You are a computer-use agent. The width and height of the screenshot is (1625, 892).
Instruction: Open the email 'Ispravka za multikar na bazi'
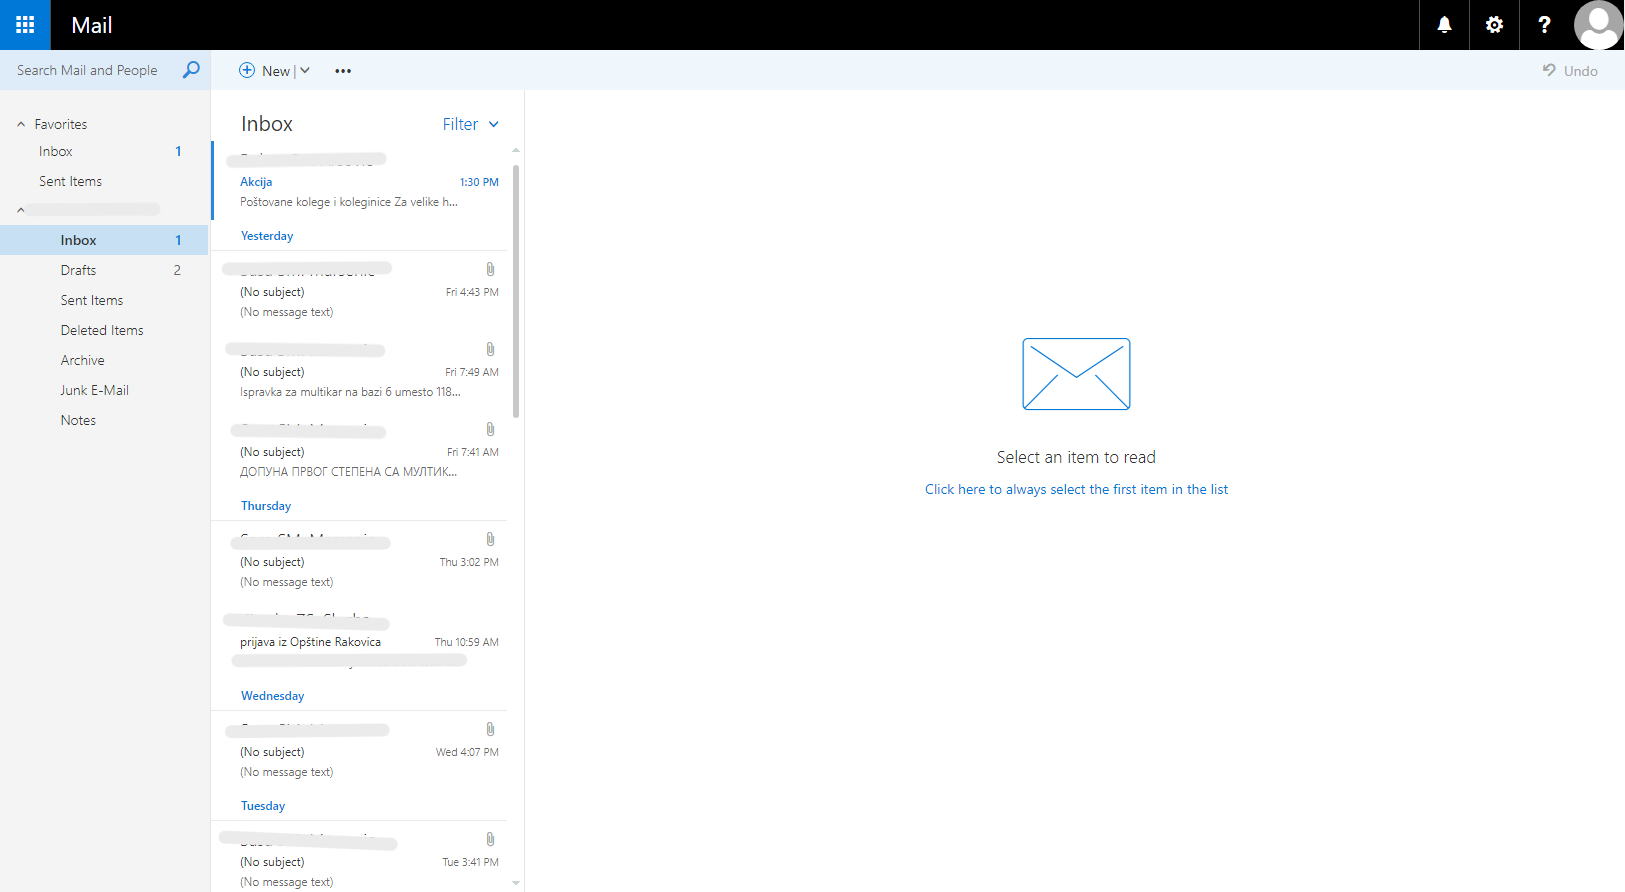point(360,371)
